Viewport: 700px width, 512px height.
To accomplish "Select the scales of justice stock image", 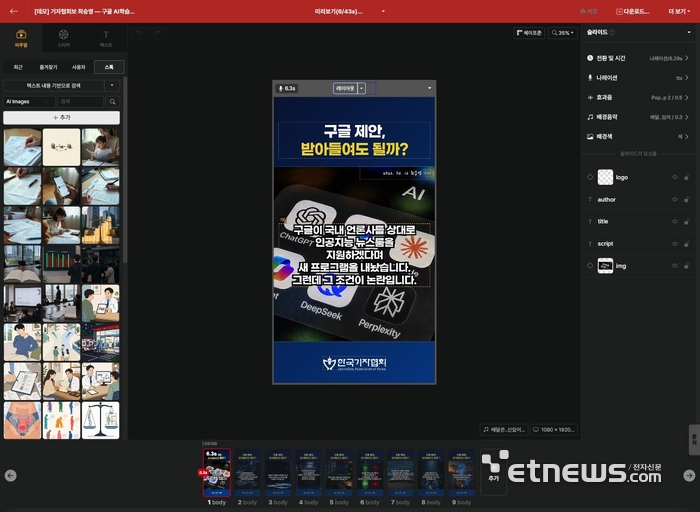I will click(100, 420).
